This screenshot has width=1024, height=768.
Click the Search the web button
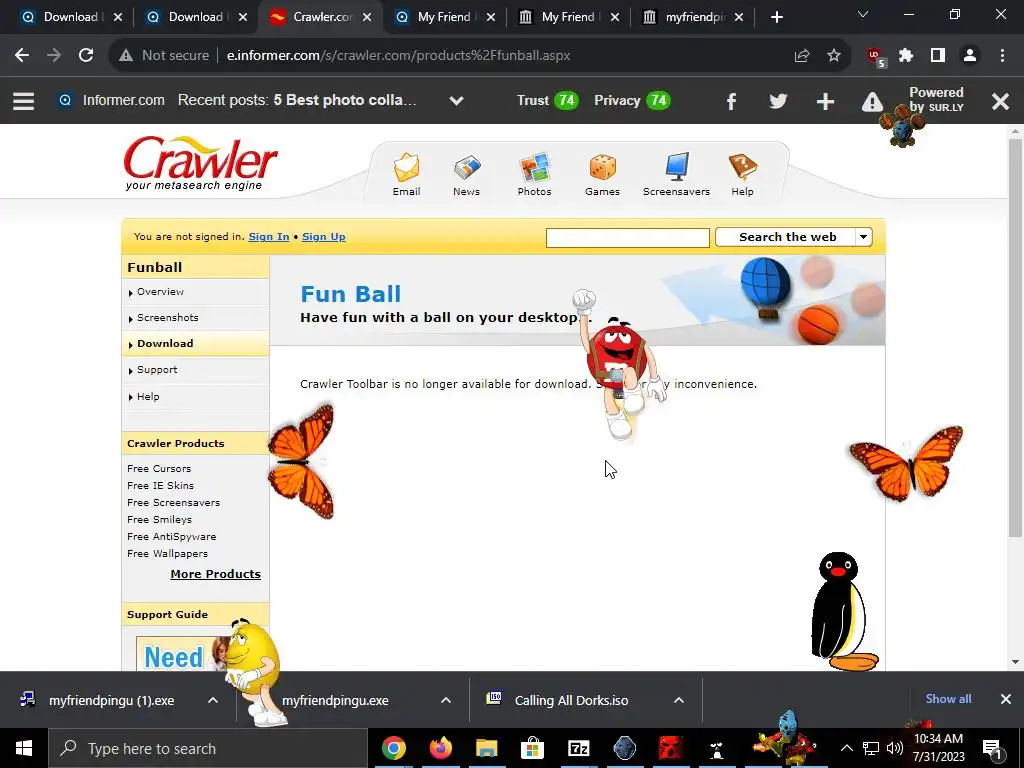coord(788,237)
